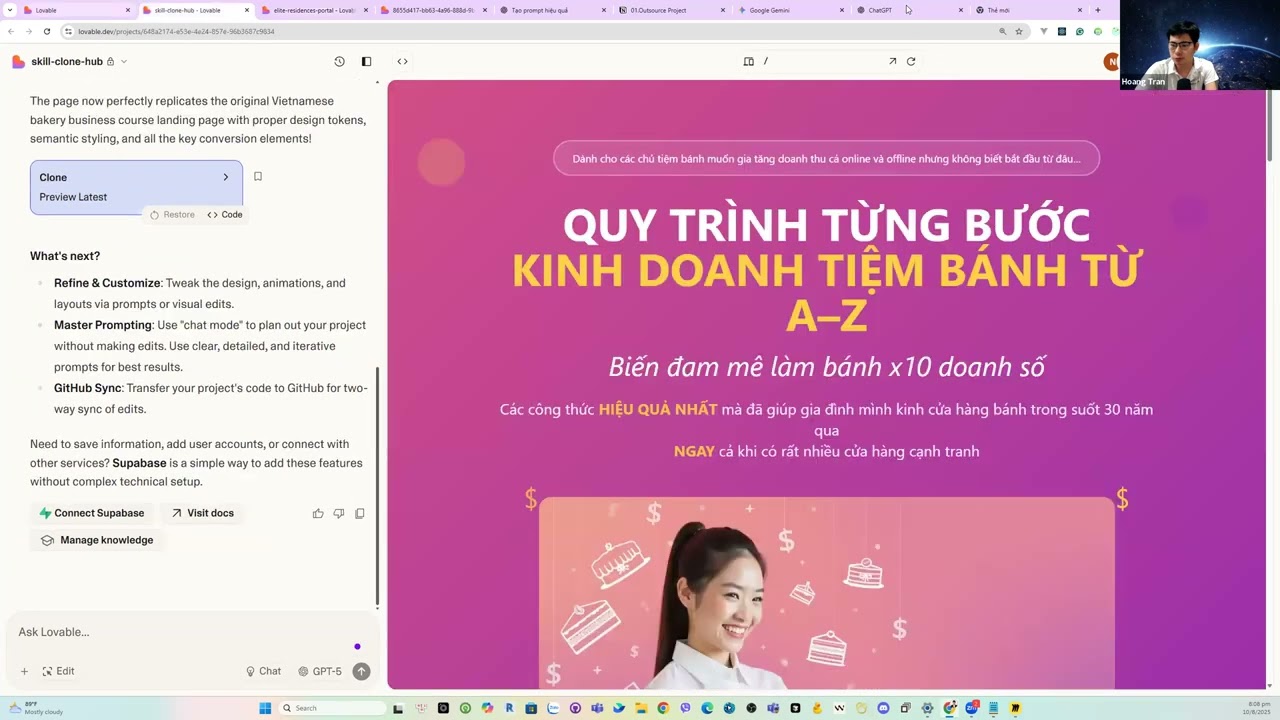Click the Code button under Clone card
This screenshot has width=1280, height=720.
point(225,214)
